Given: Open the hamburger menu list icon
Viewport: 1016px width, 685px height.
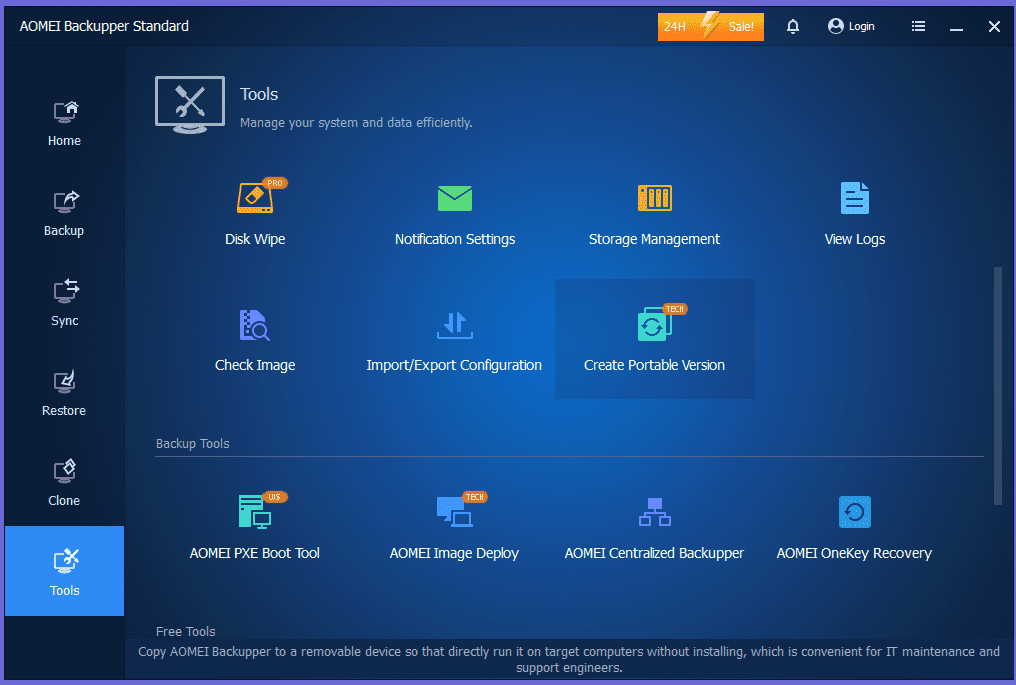Looking at the screenshot, I should (918, 27).
